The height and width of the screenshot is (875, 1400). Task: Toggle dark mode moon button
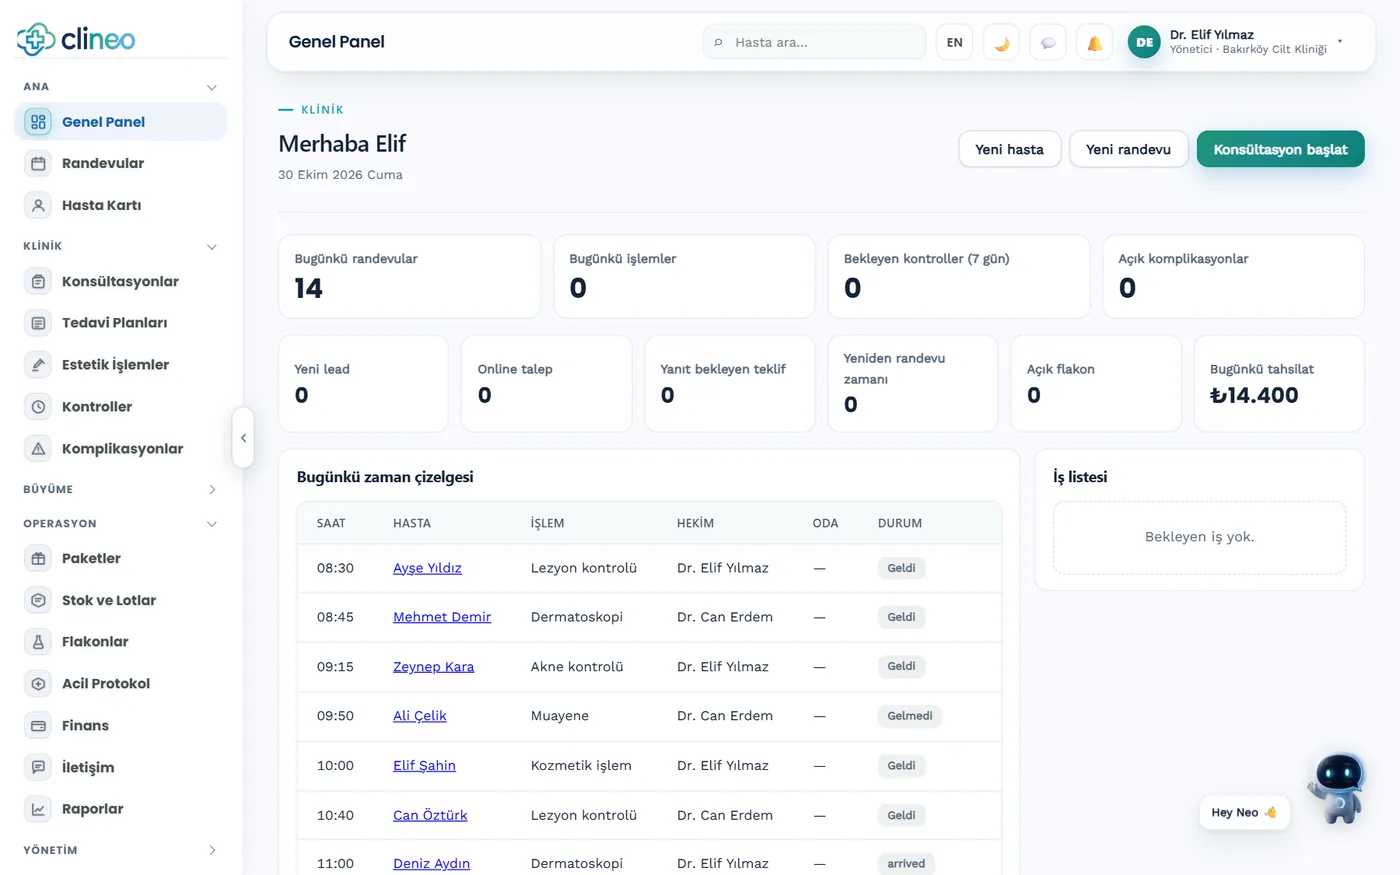[x=1001, y=42]
